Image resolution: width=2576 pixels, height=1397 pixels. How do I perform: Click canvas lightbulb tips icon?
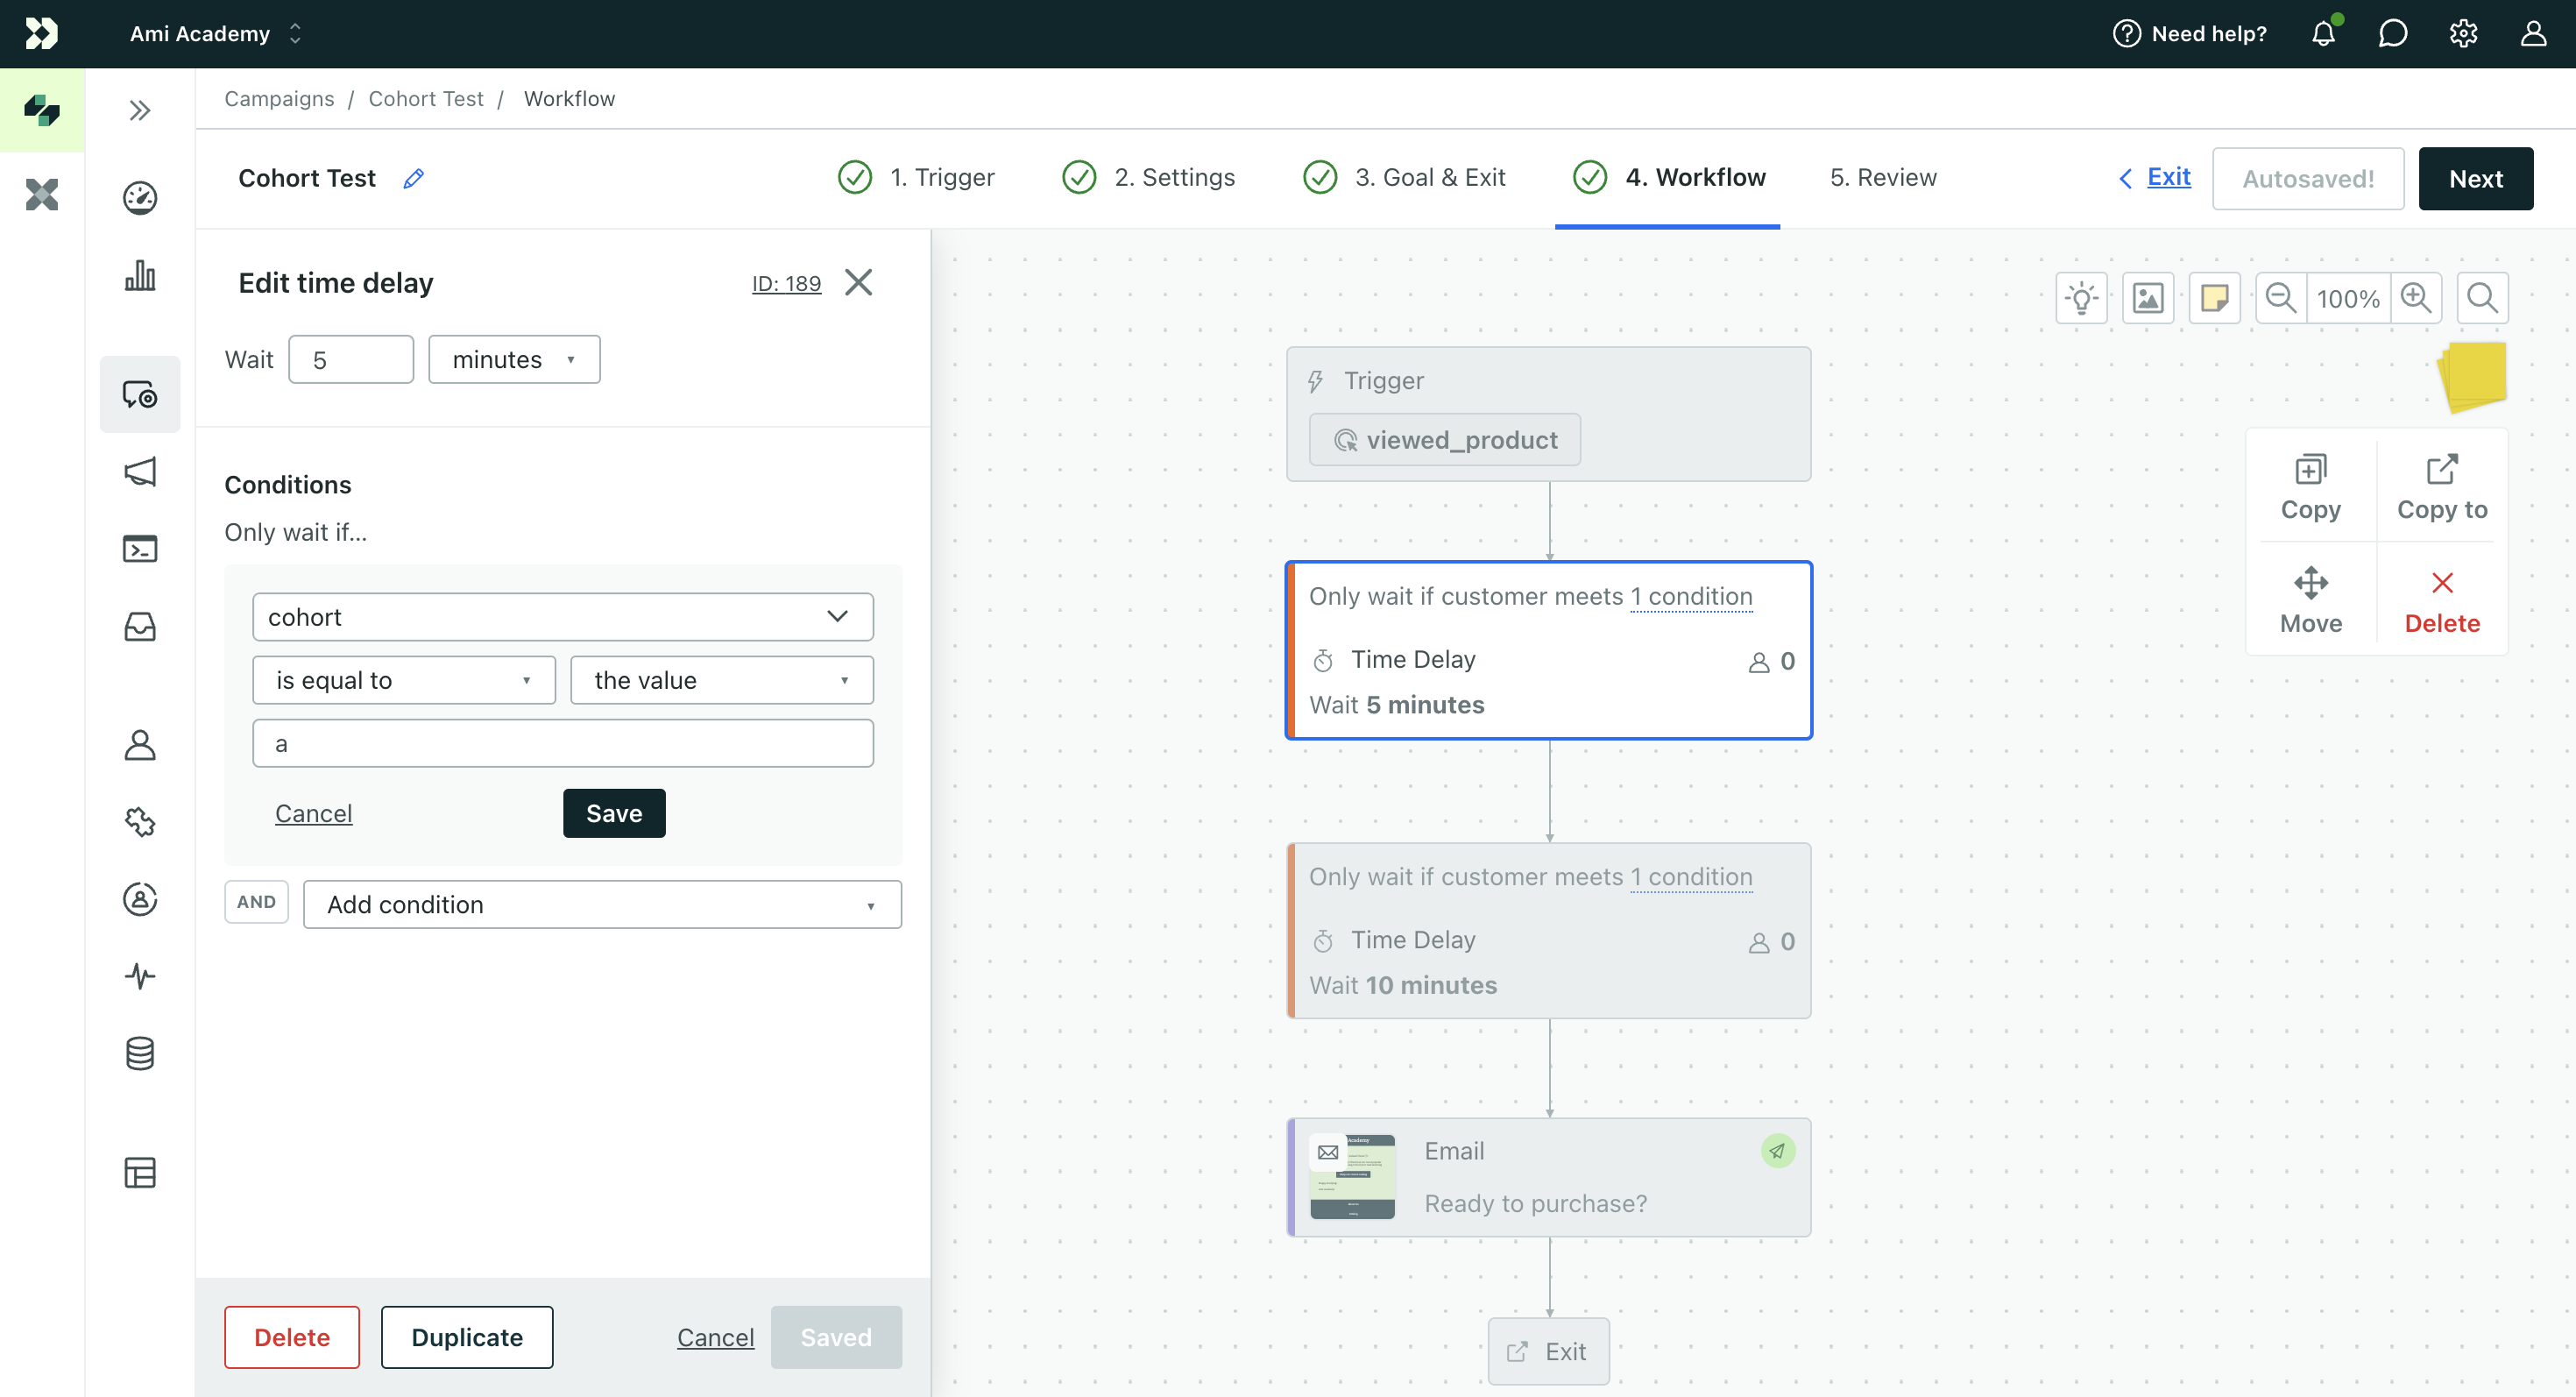click(x=2082, y=298)
